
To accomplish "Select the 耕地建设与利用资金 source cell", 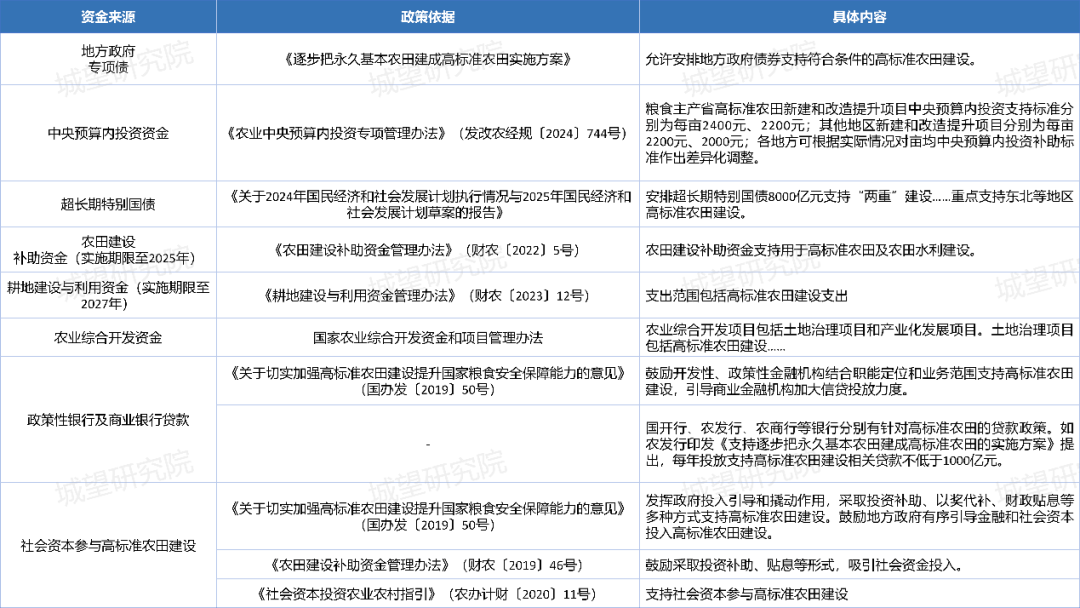I will click(x=108, y=295).
